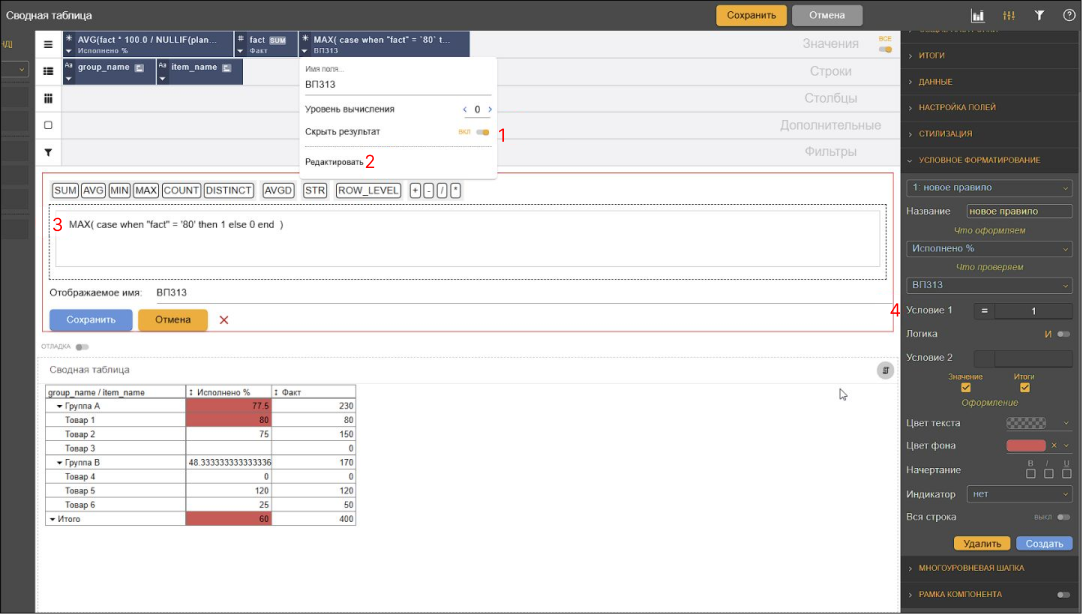Collapse the Группа A row
This screenshot has width=1082, height=614.
[x=59, y=406]
